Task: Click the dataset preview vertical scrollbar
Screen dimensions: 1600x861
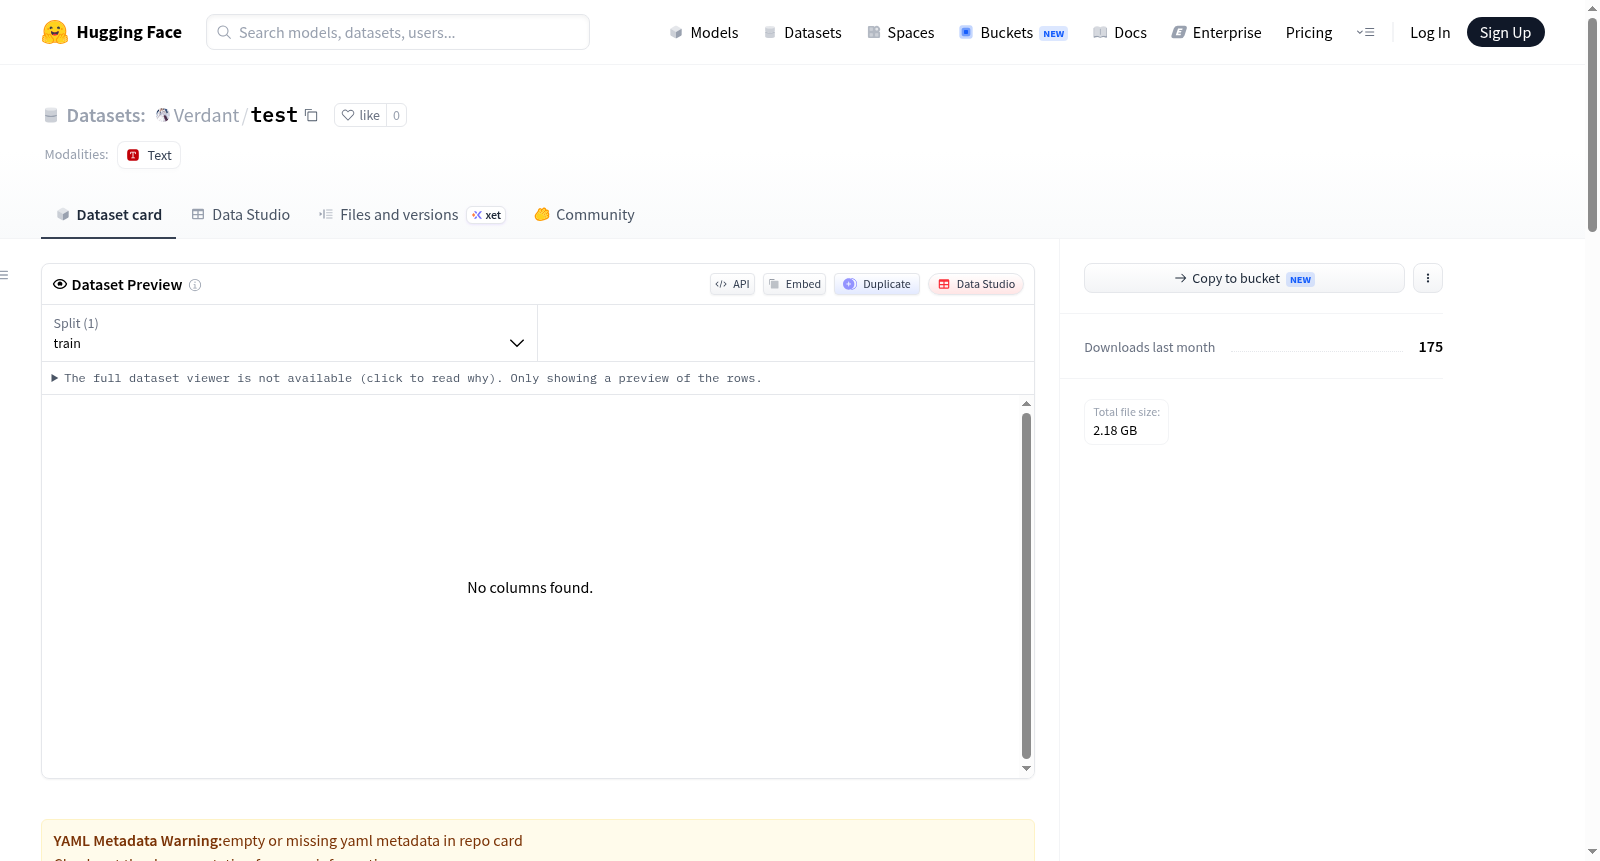Action: pos(1026,586)
